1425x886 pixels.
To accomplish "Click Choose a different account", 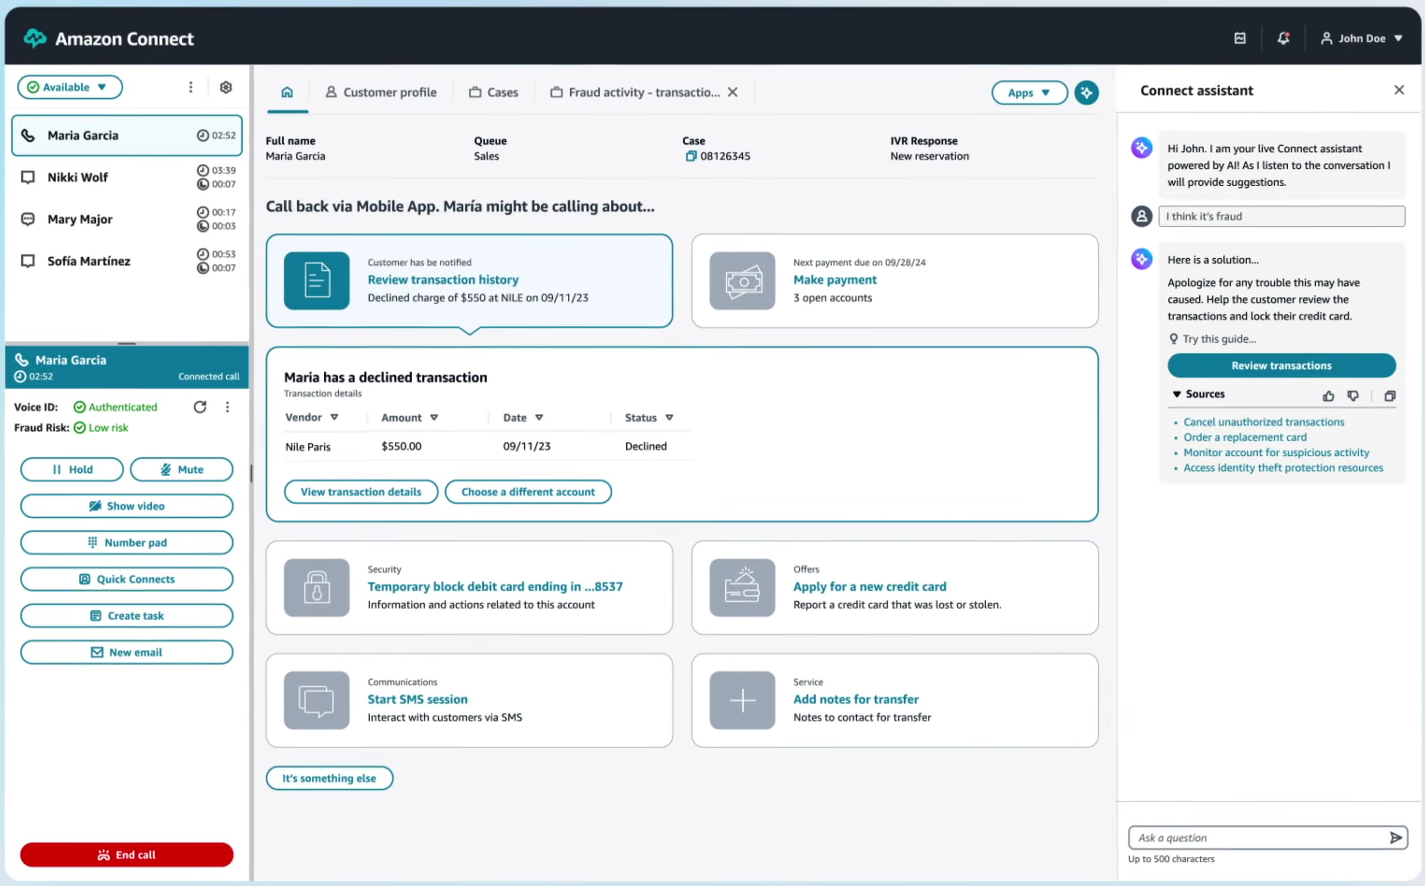I will tap(528, 492).
